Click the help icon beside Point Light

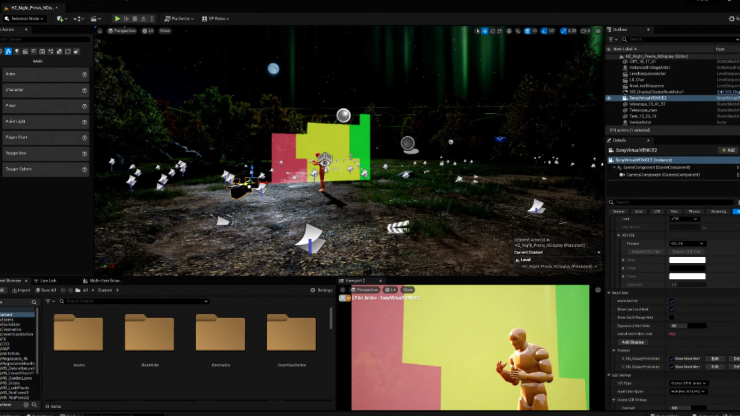pos(84,122)
